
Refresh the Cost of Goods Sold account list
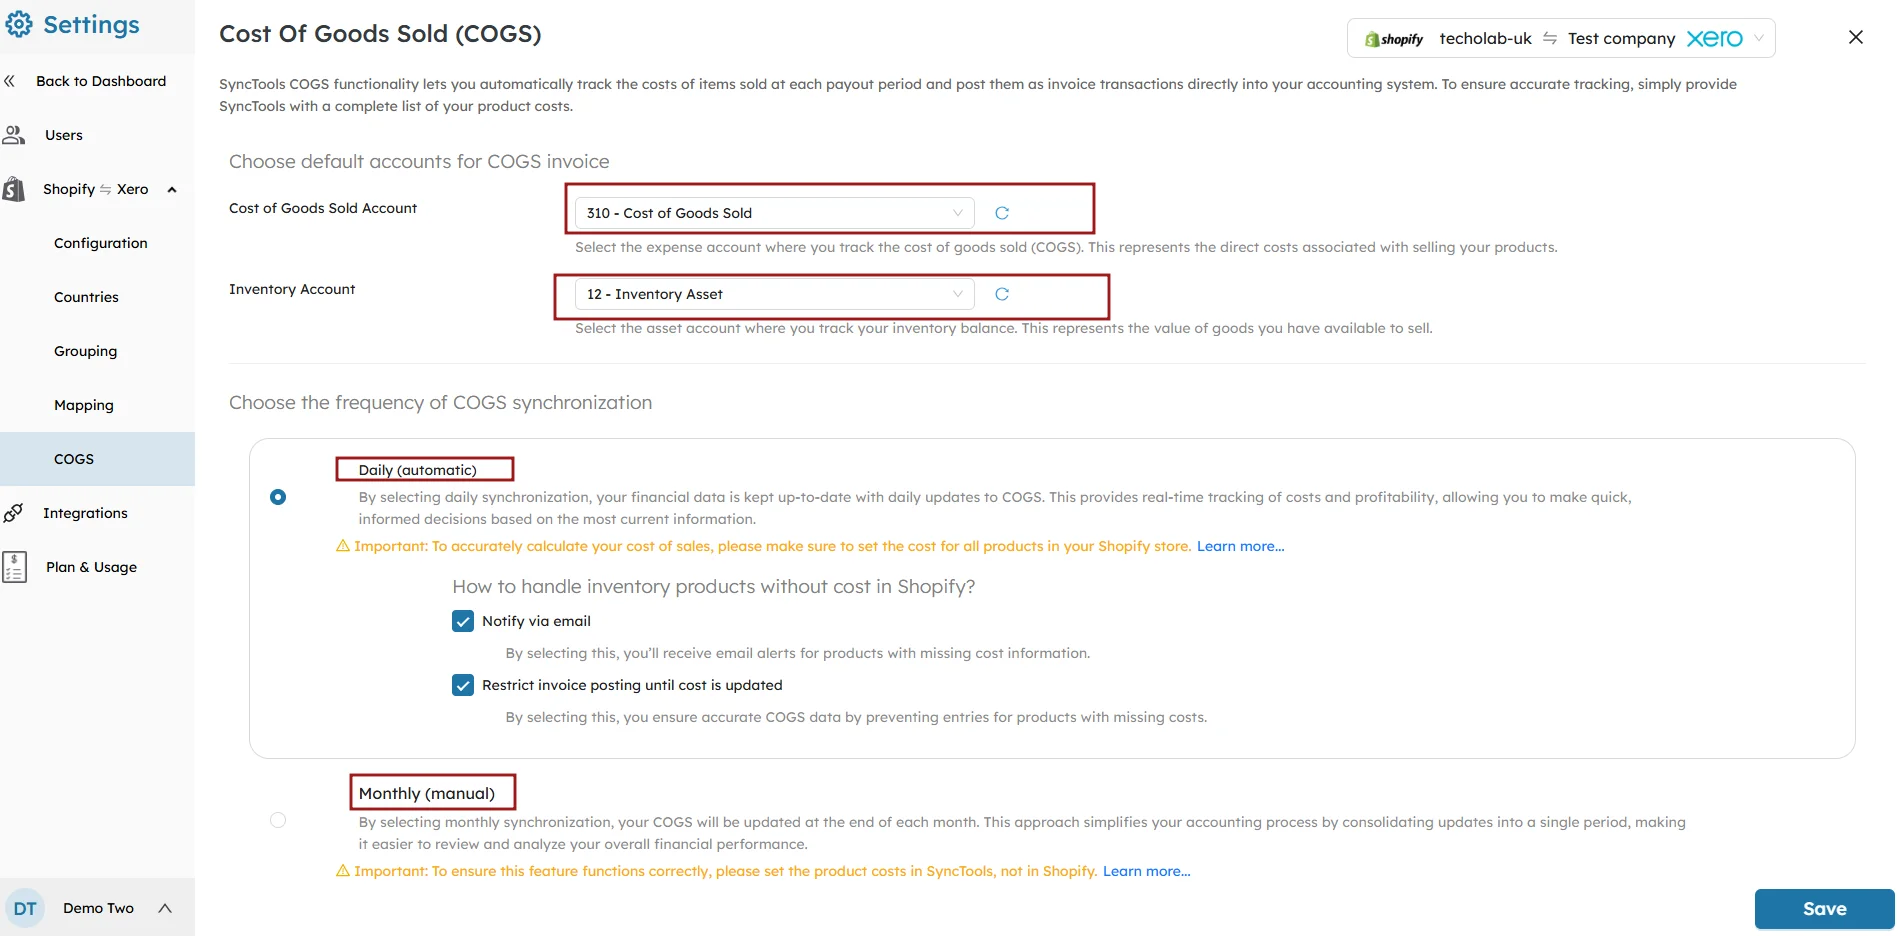click(x=1001, y=212)
